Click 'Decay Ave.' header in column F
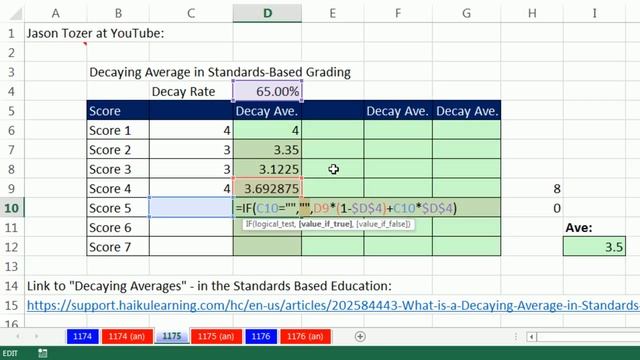This screenshot has width=640, height=360. click(398, 111)
